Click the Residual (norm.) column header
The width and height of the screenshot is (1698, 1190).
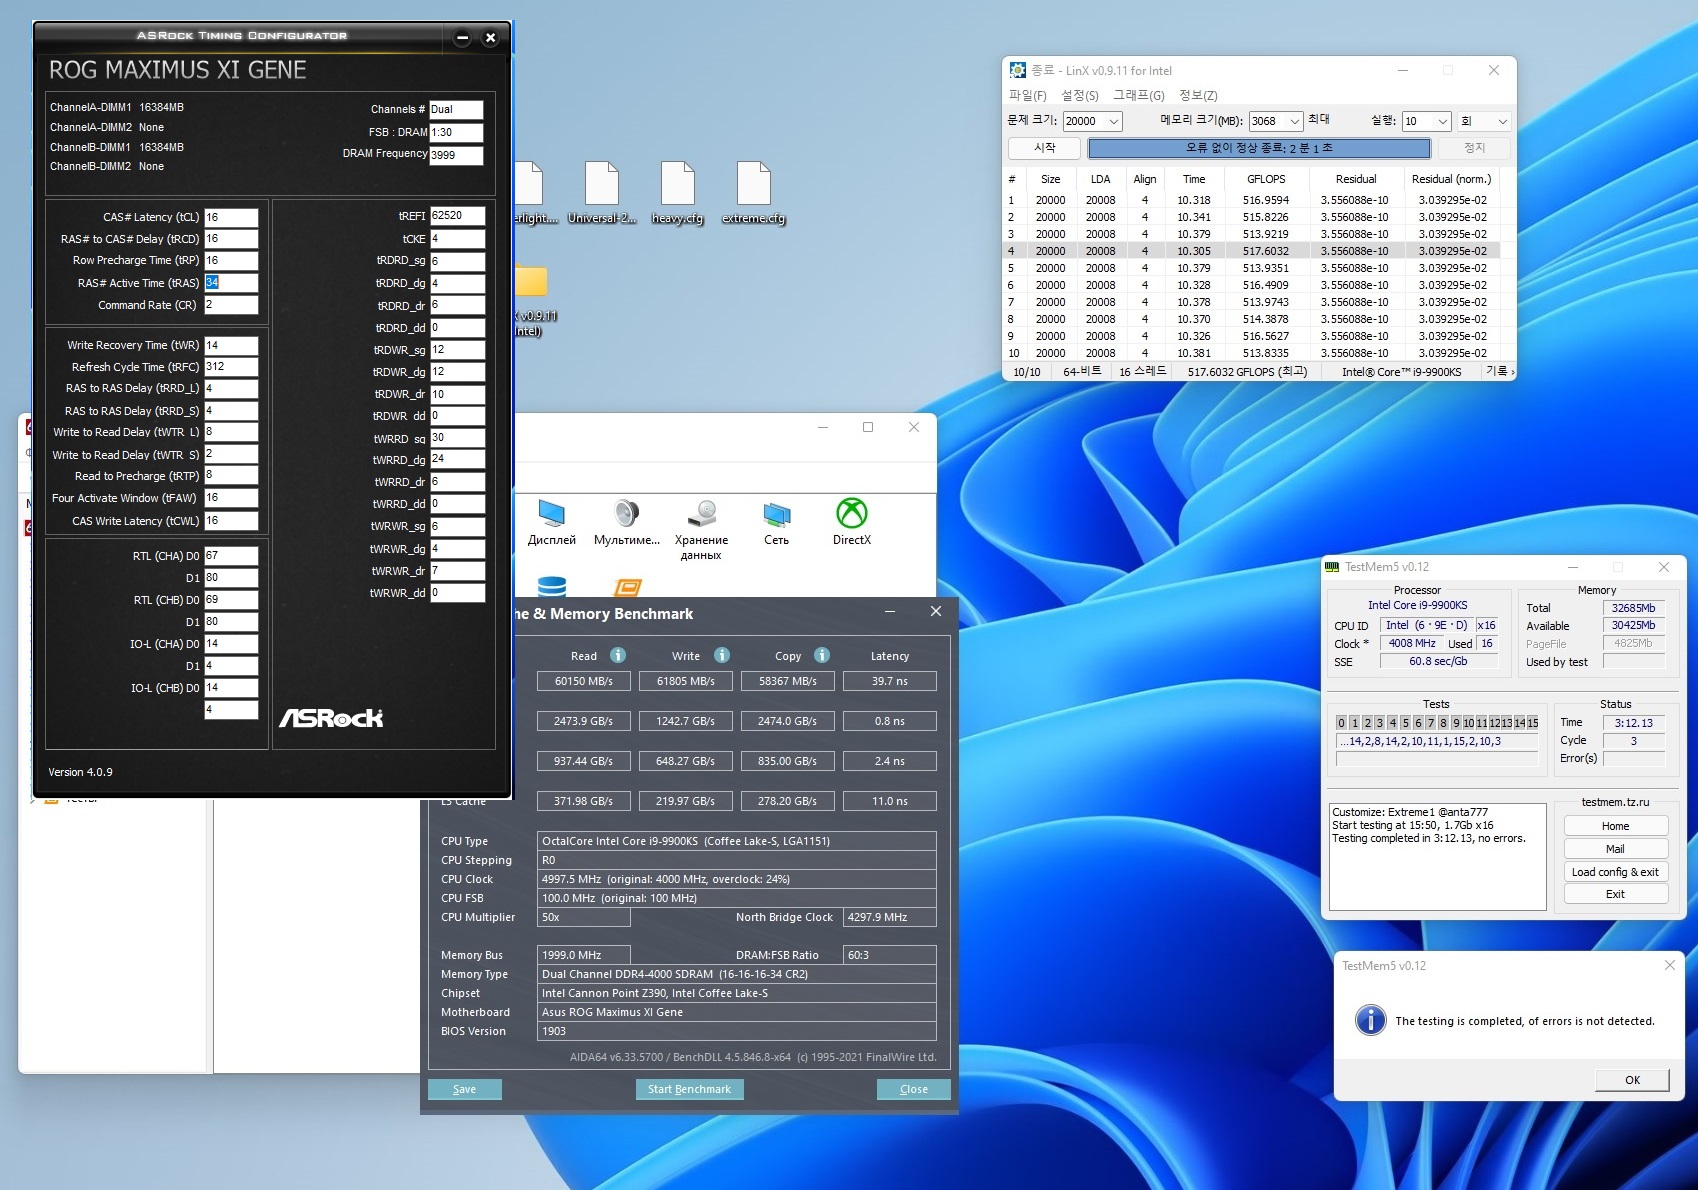pyautogui.click(x=1451, y=179)
